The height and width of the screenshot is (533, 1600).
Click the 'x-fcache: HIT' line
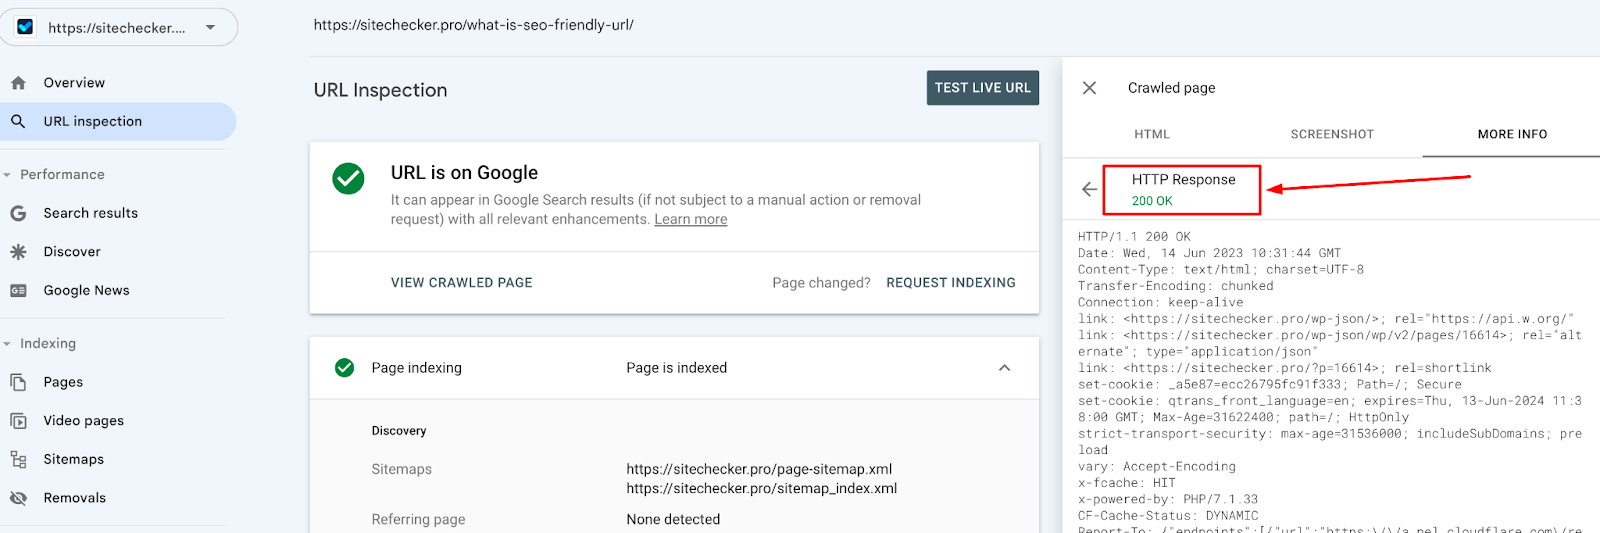point(1127,483)
